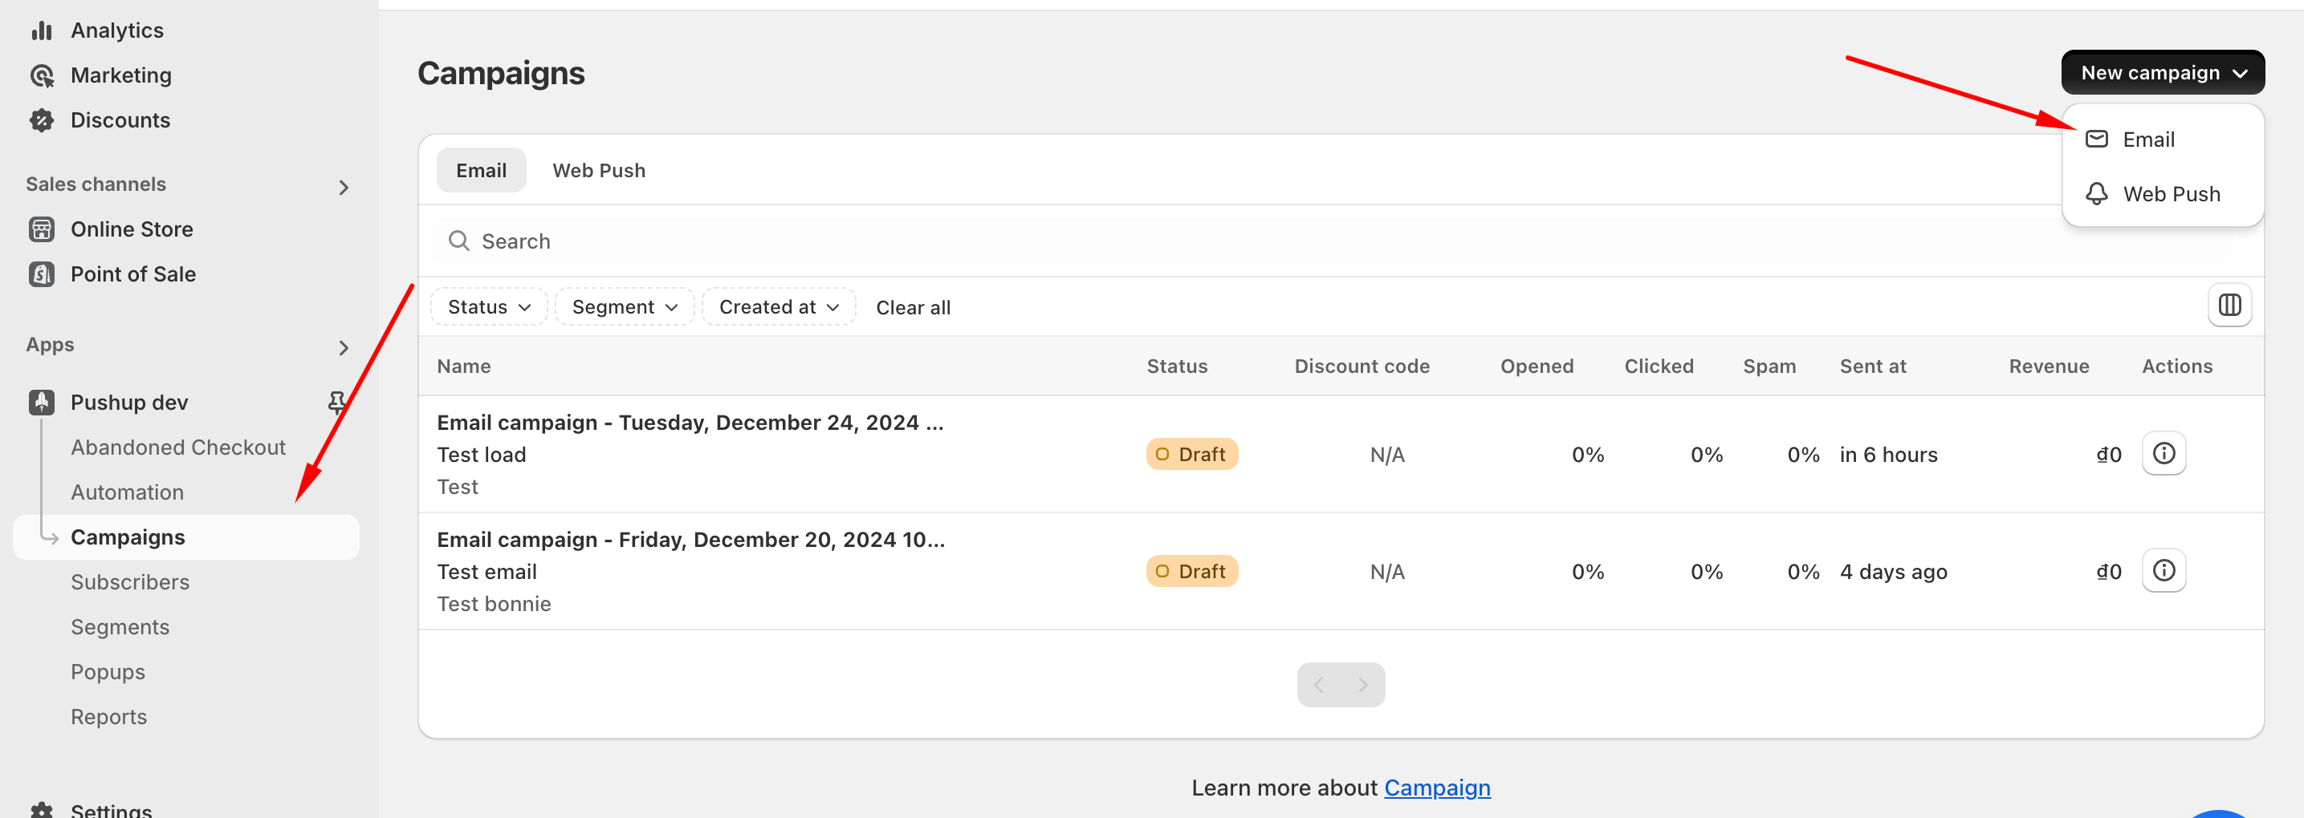Viewport: 2304px width, 818px height.
Task: Click the Point of Sale icon
Action: tap(41, 274)
